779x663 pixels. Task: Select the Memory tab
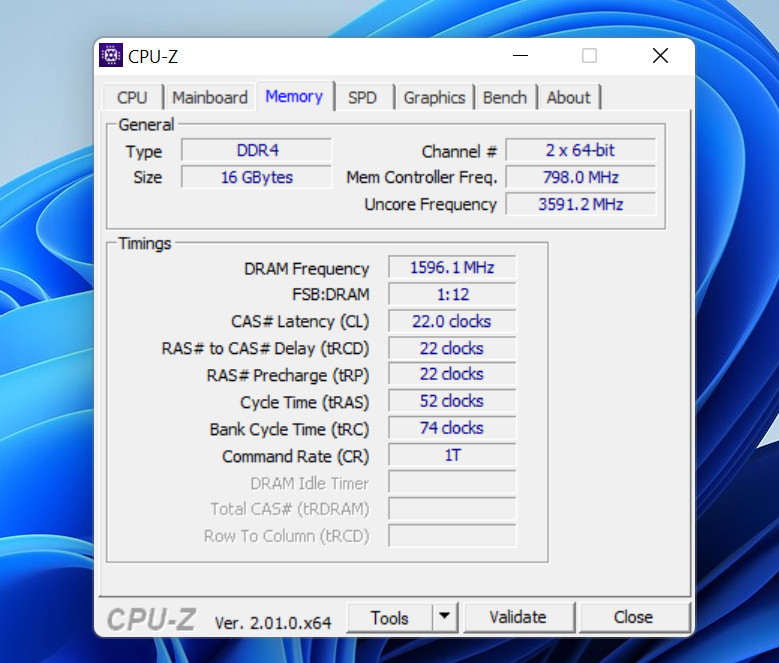coord(294,96)
